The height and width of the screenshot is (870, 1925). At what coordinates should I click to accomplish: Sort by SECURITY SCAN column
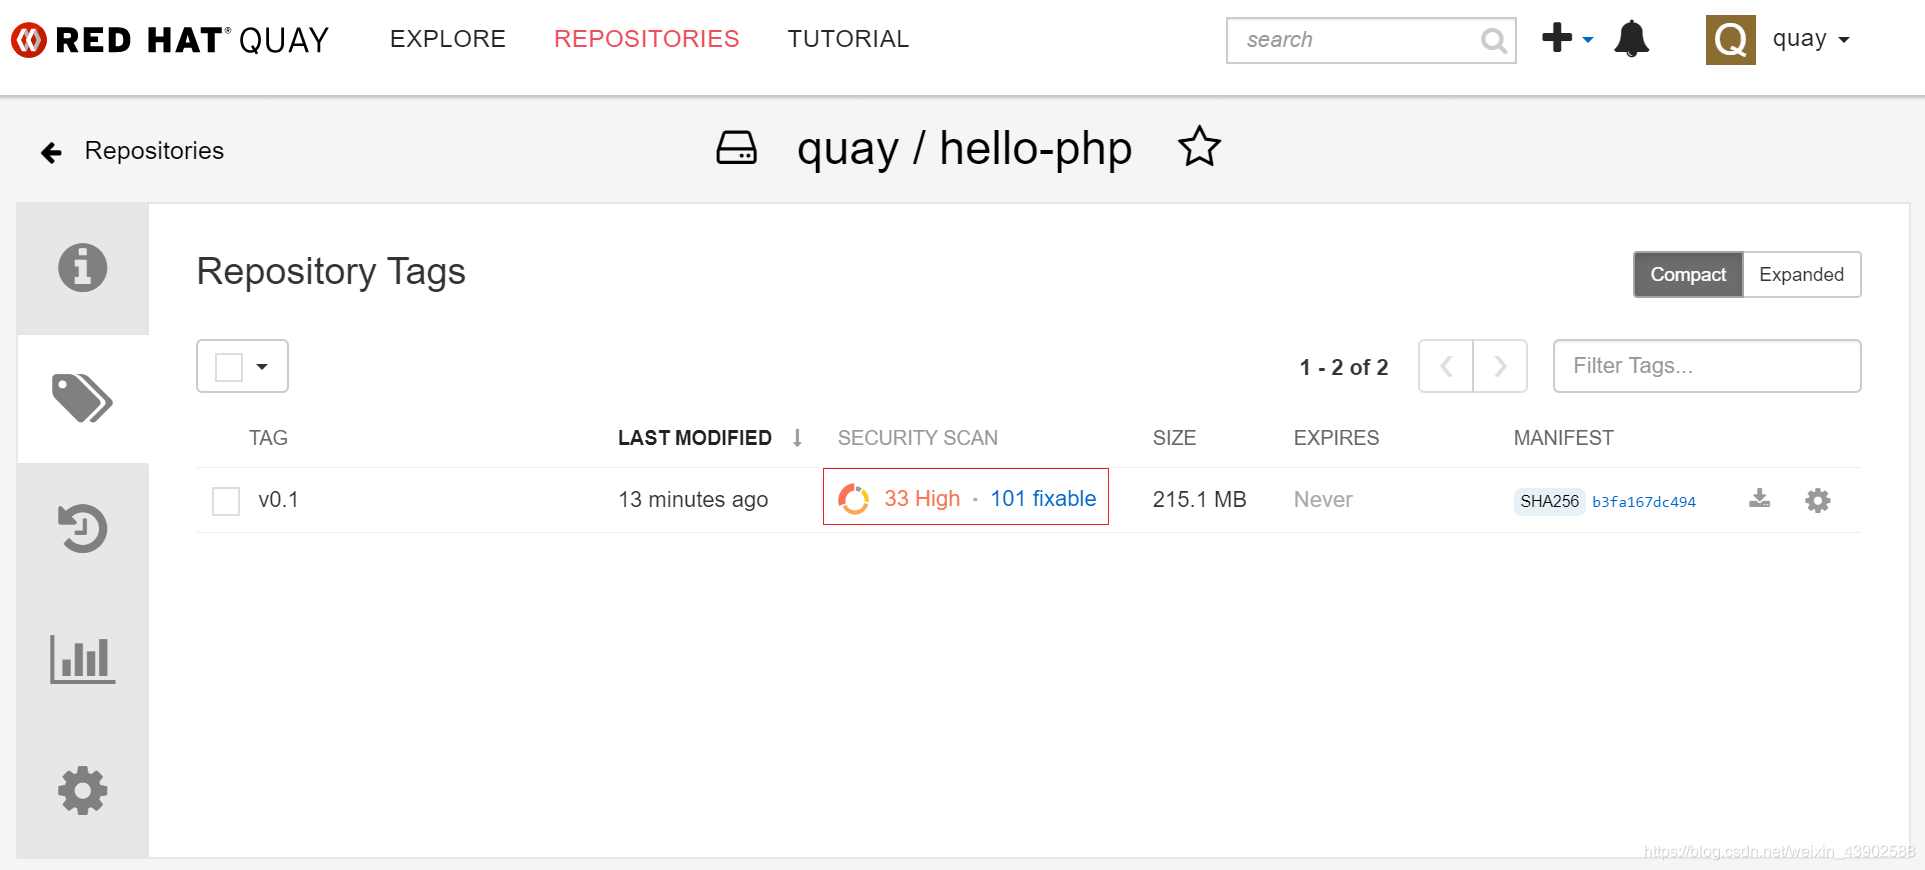click(918, 438)
